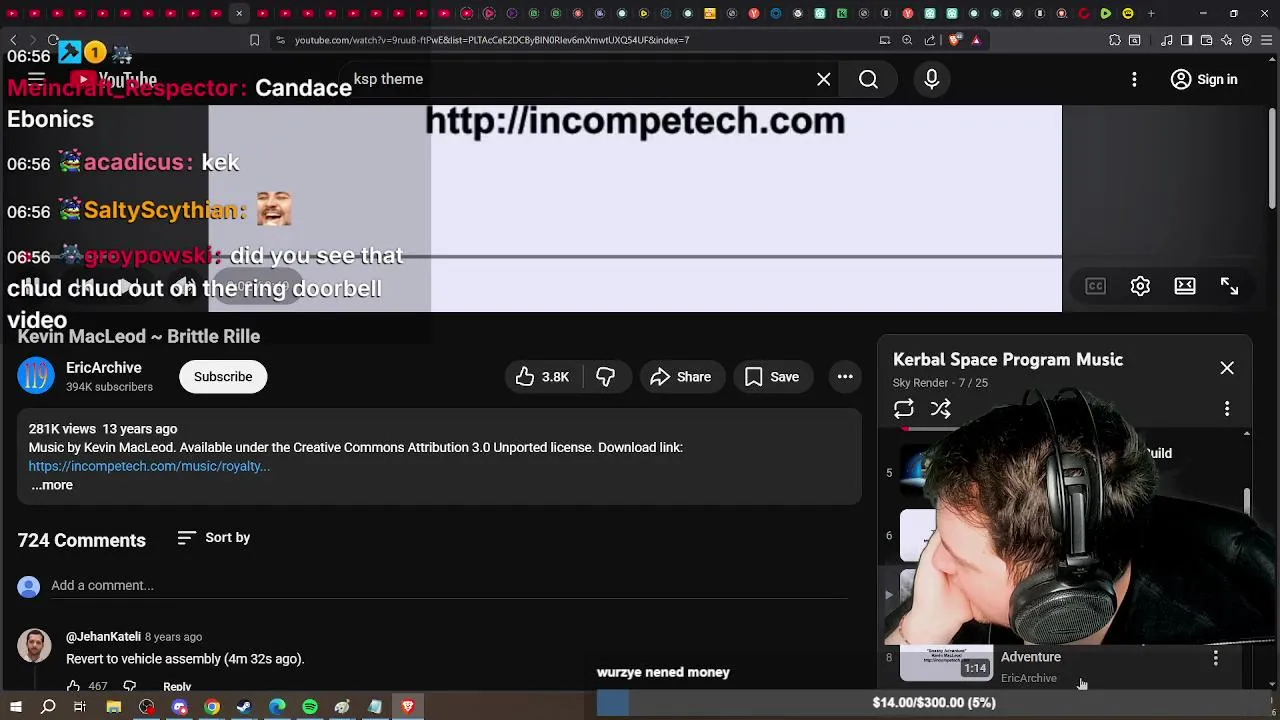
Task: Open the Sort by comments dropdown
Action: point(213,538)
